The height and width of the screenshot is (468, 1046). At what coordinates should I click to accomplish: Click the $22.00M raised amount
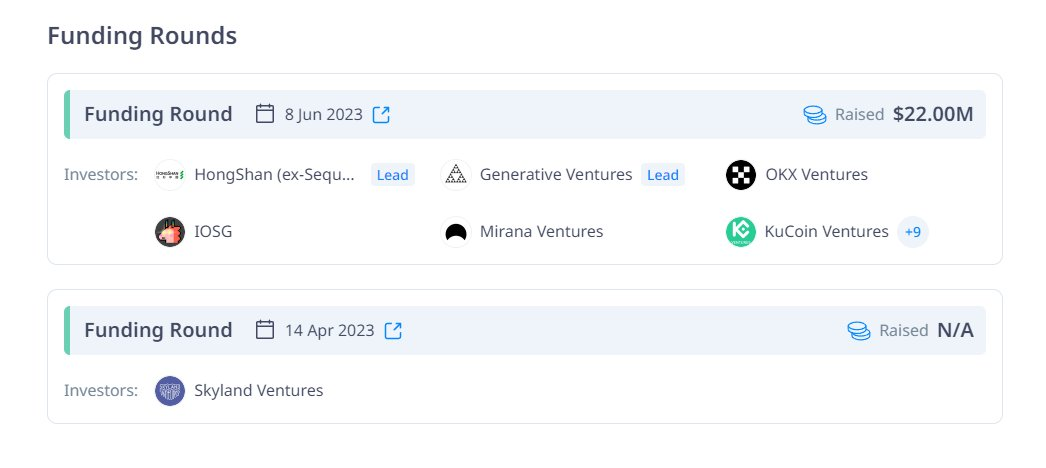pos(933,114)
